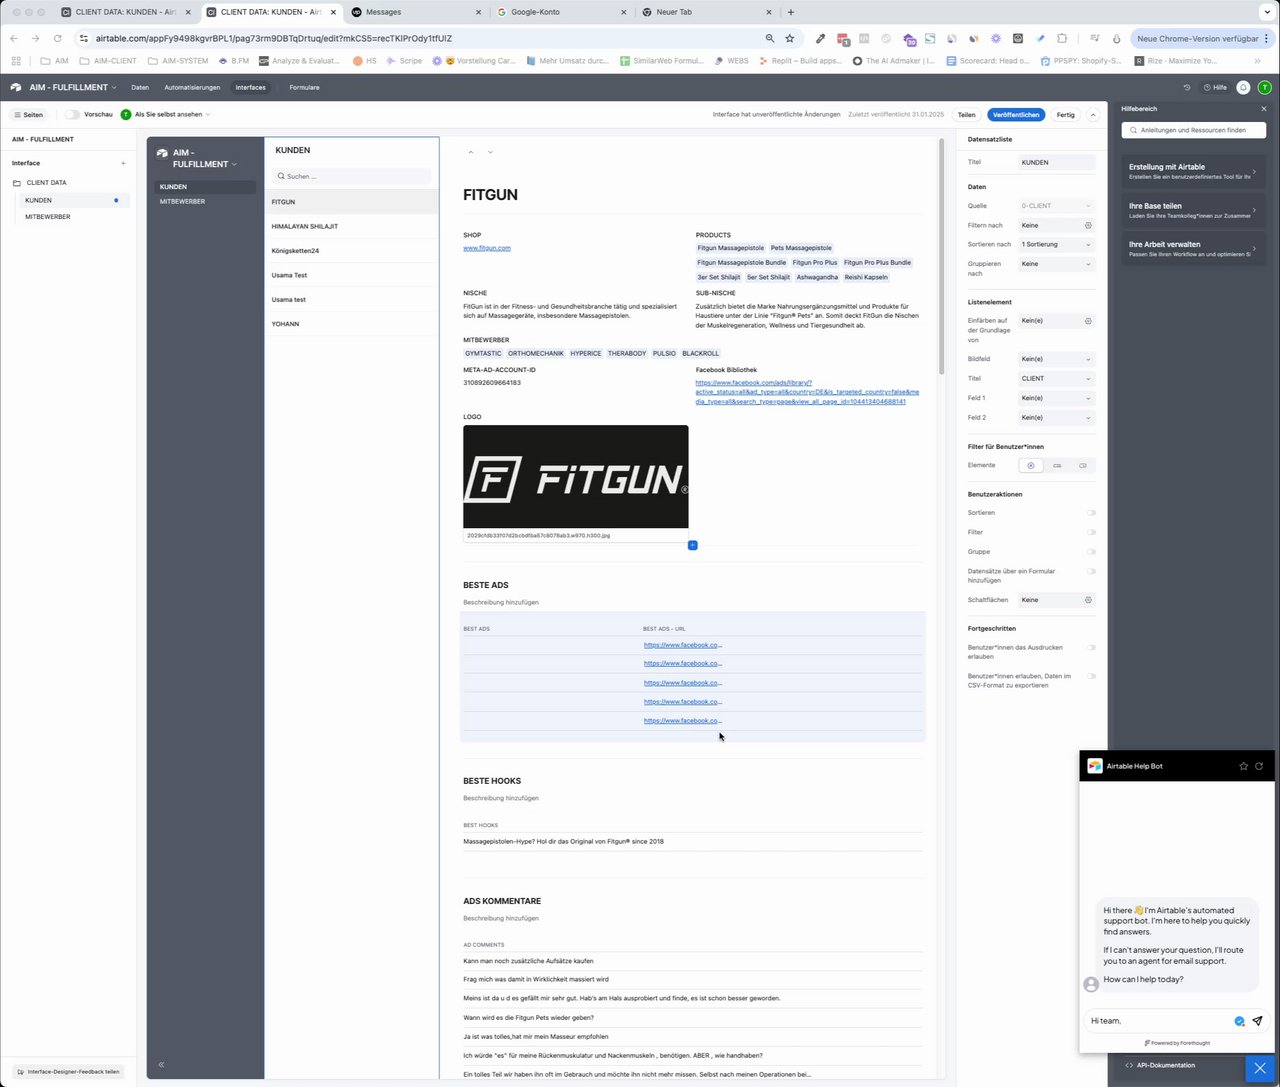The height and width of the screenshot is (1087, 1280).
Task: Click the Fertig button
Action: coord(1066,115)
